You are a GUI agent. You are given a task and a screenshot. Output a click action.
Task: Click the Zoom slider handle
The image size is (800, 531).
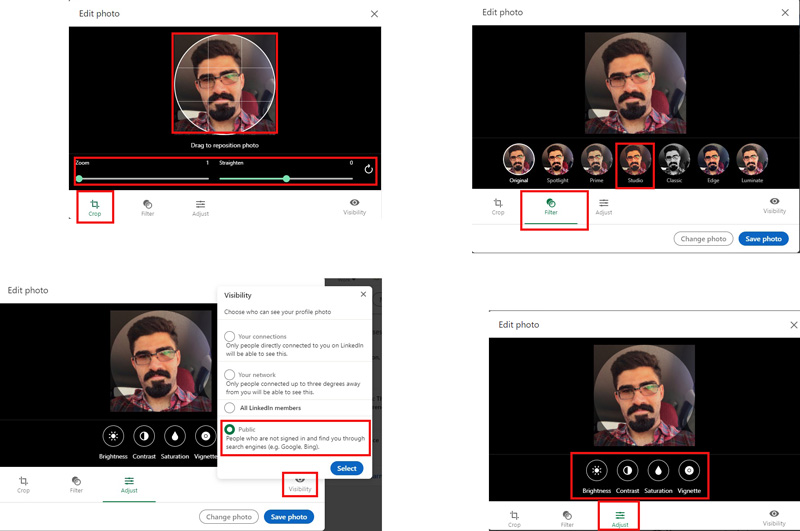coord(79,179)
